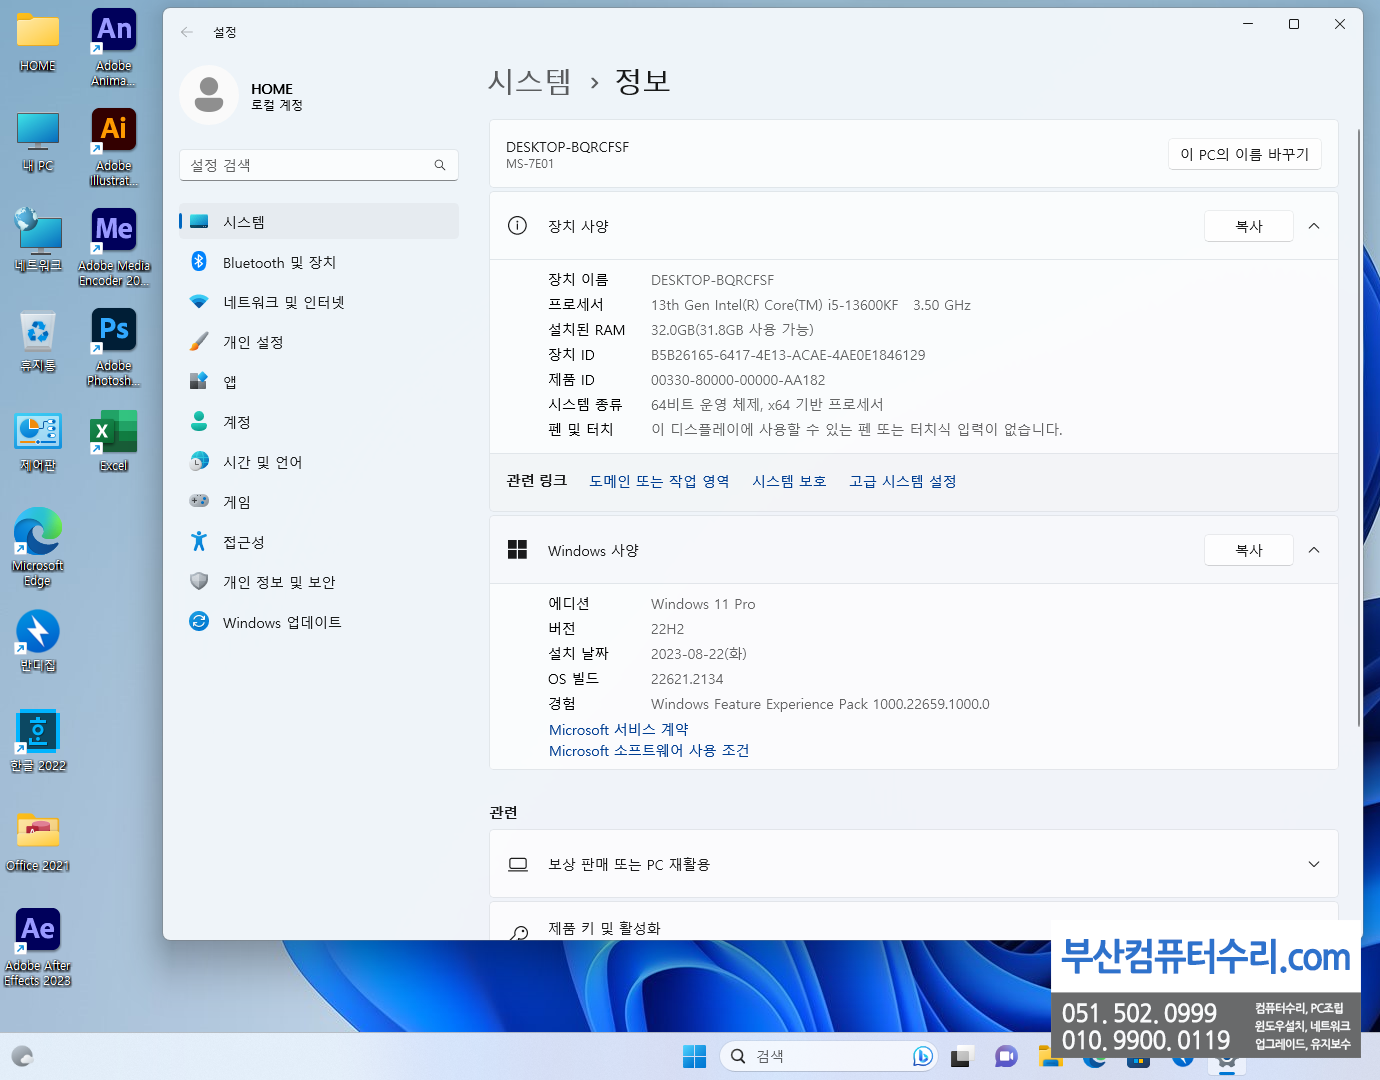Open 접근성 settings
The image size is (1380, 1080).
pos(319,542)
